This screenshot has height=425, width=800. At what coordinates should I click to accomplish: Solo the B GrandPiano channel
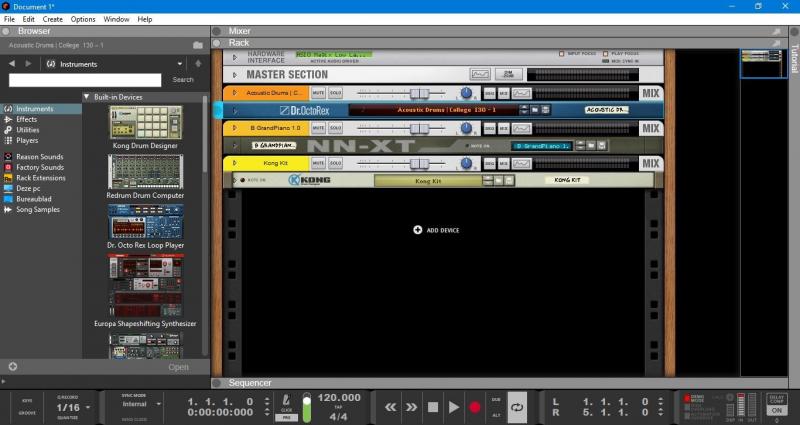point(335,128)
